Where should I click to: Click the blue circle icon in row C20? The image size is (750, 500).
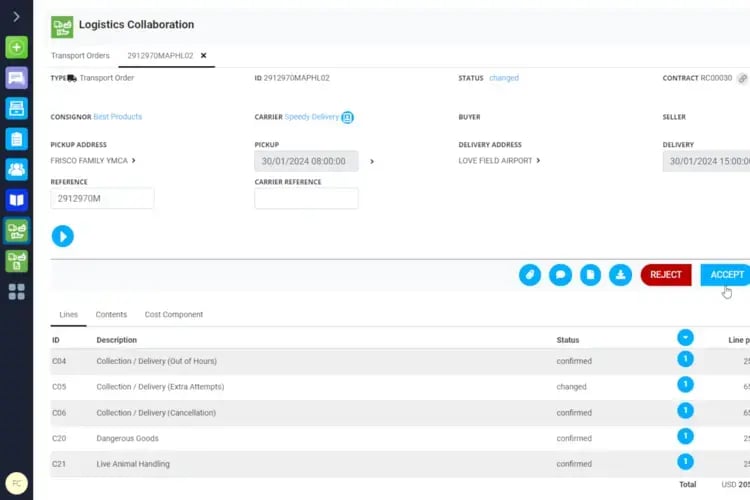685,436
